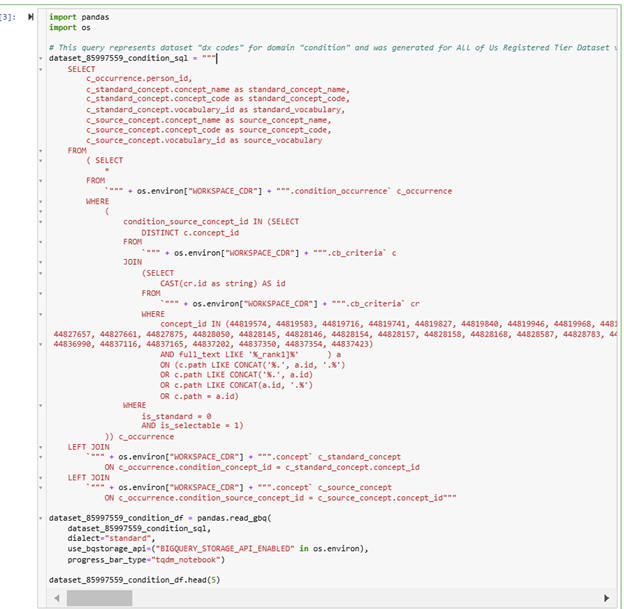Click 'standard_vocabulary,' alias text
The height and width of the screenshot is (609, 624).
[299, 109]
